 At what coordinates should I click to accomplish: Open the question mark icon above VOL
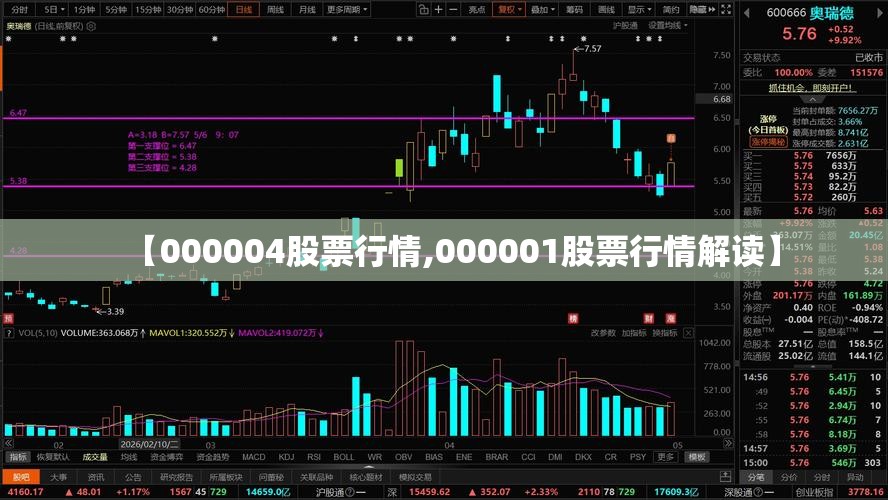coord(8,333)
